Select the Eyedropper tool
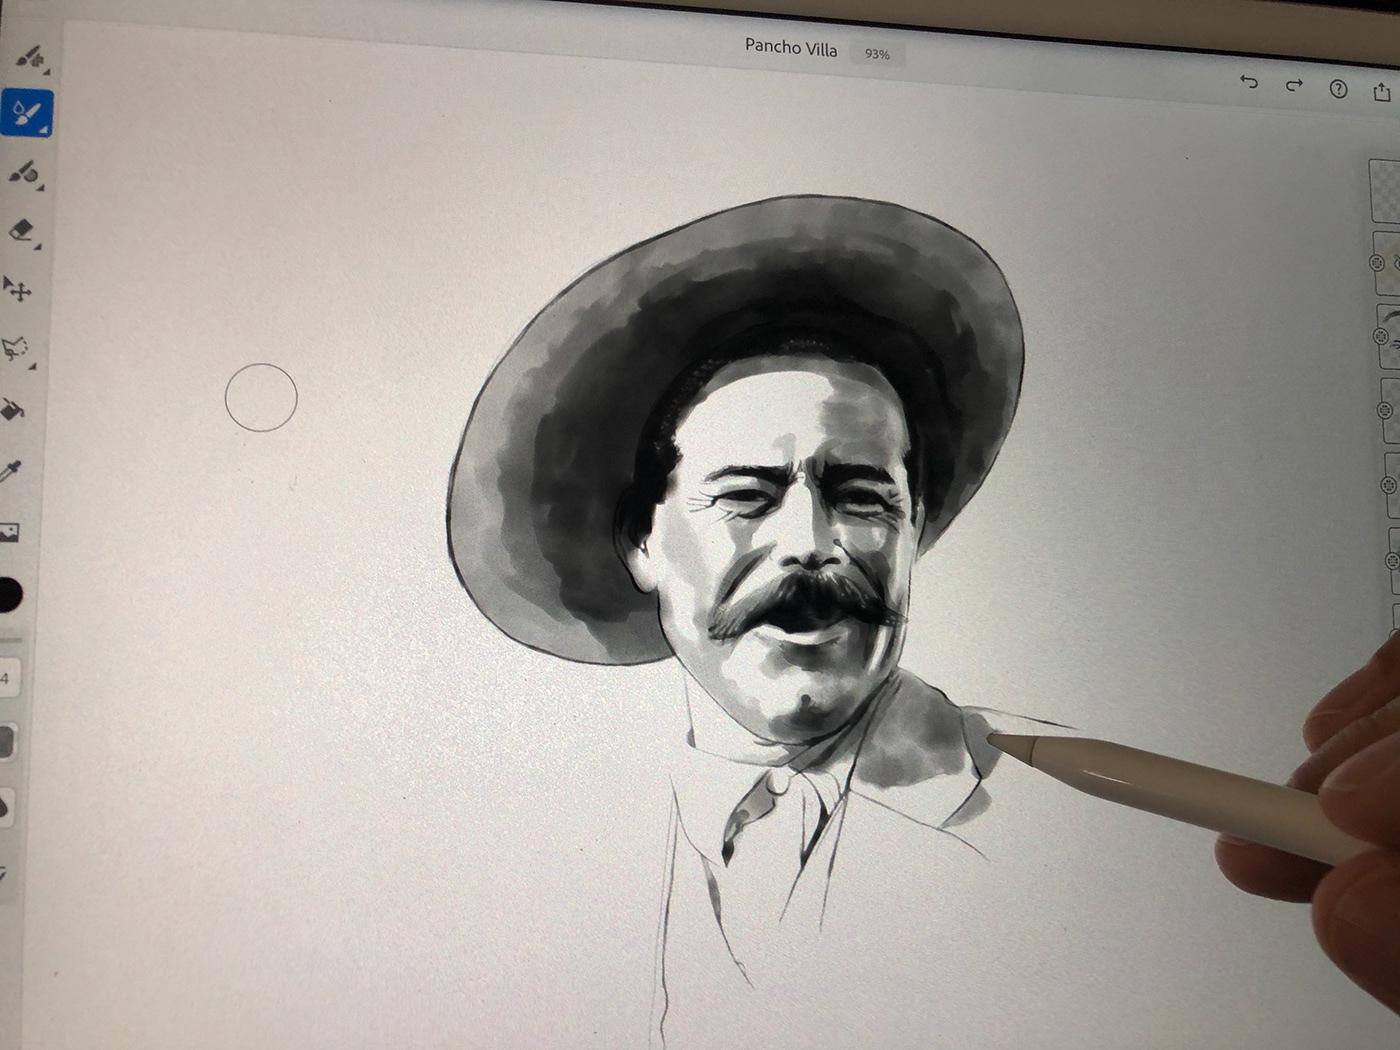 click(x=10, y=470)
